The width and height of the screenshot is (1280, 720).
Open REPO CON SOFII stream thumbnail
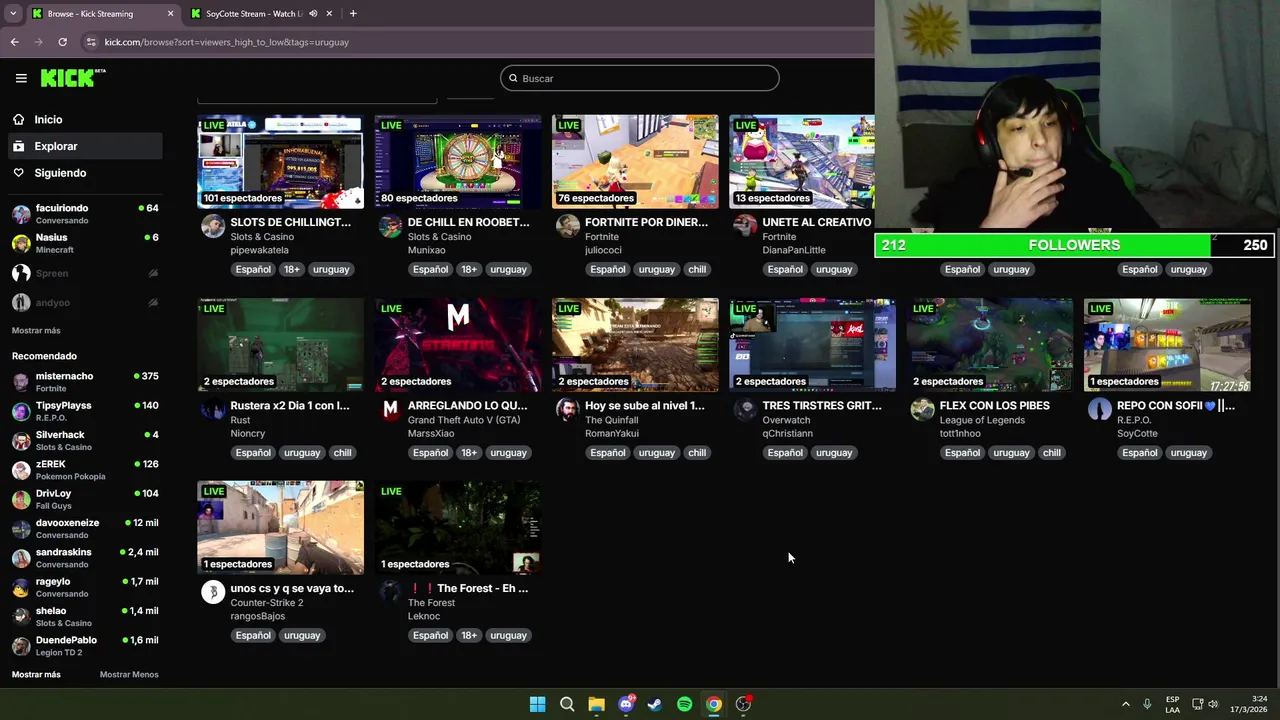point(1167,344)
